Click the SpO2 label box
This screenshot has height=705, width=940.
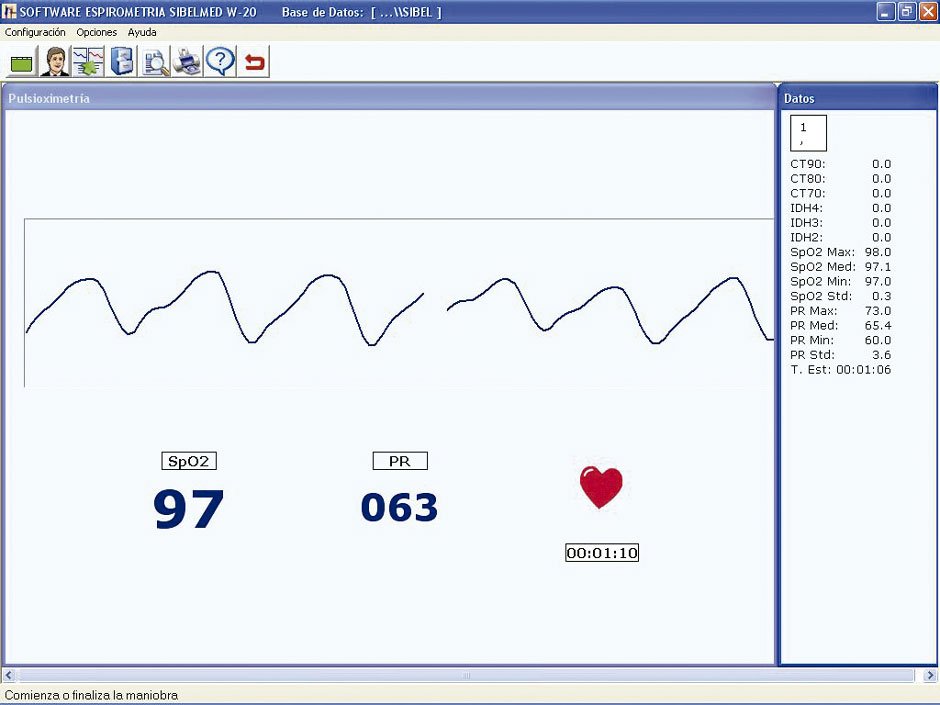[x=189, y=461]
